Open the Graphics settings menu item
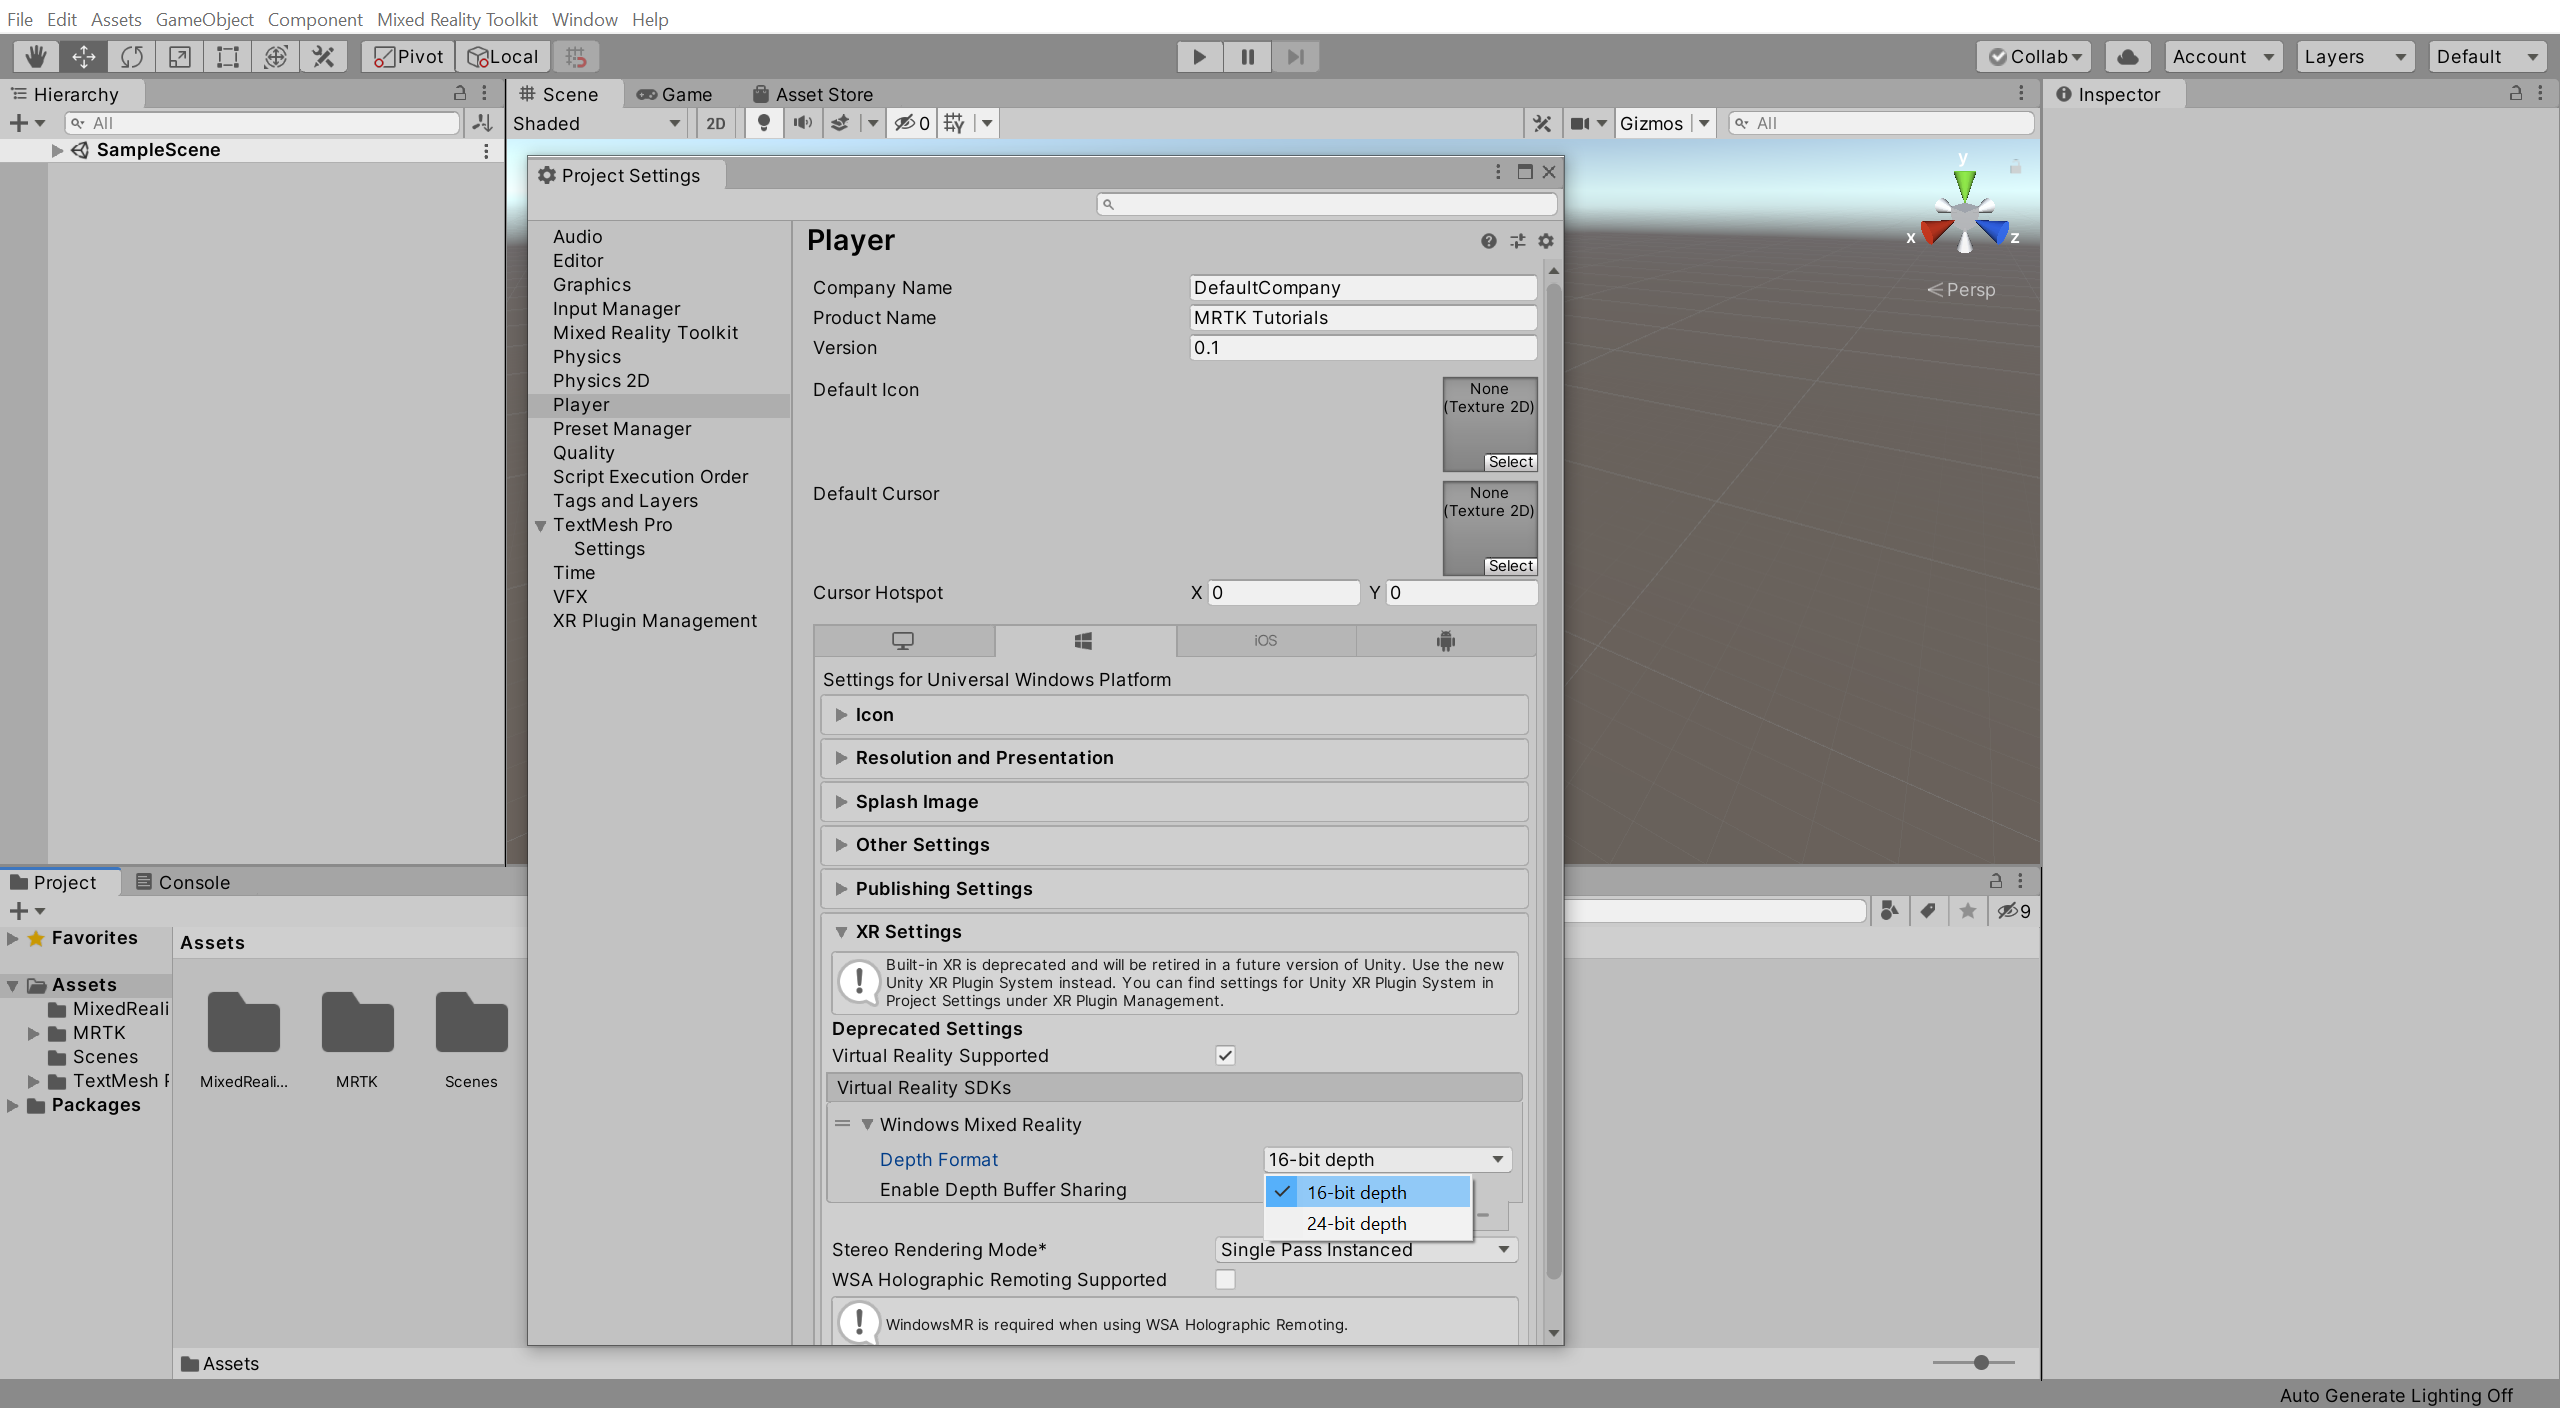The height and width of the screenshot is (1408, 2560). tap(589, 283)
